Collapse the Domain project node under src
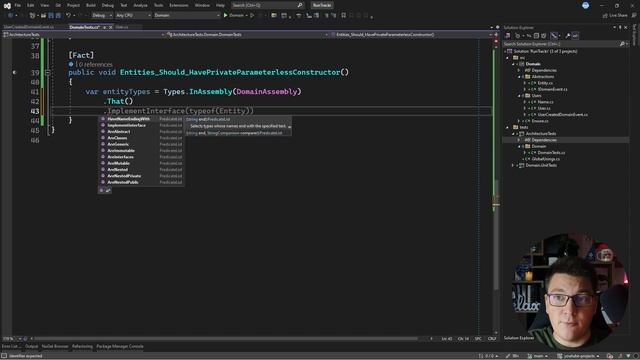The height and width of the screenshot is (360, 640). pos(514,64)
